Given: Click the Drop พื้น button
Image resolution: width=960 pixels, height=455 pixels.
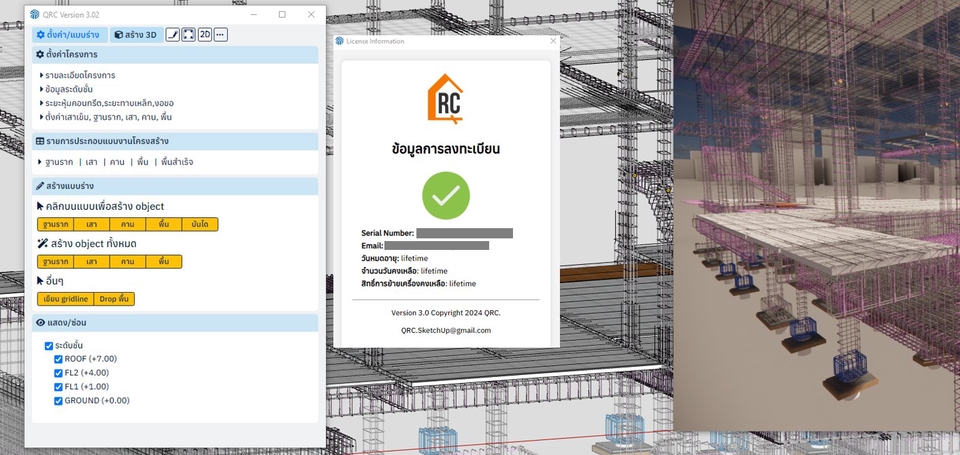Looking at the screenshot, I should (x=114, y=299).
